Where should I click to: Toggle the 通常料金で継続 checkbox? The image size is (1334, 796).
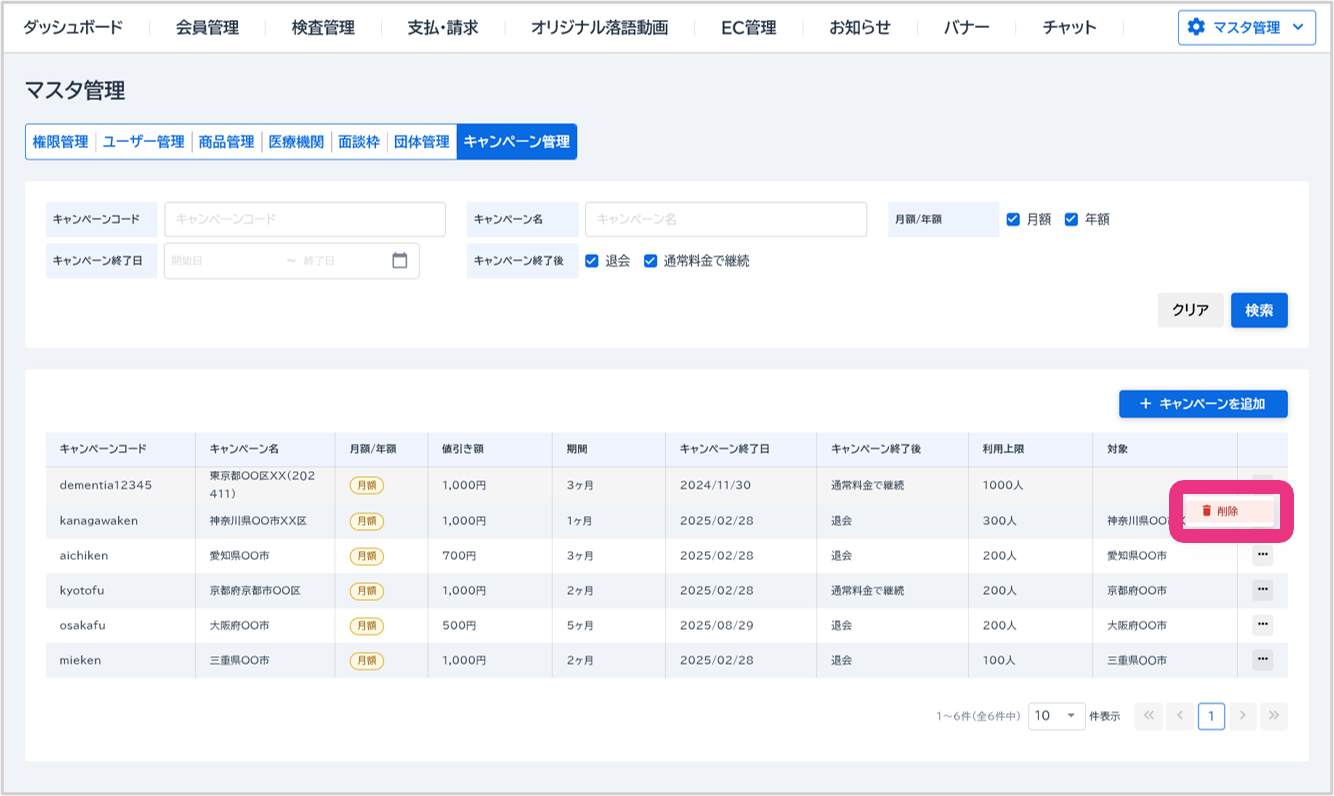click(x=650, y=261)
